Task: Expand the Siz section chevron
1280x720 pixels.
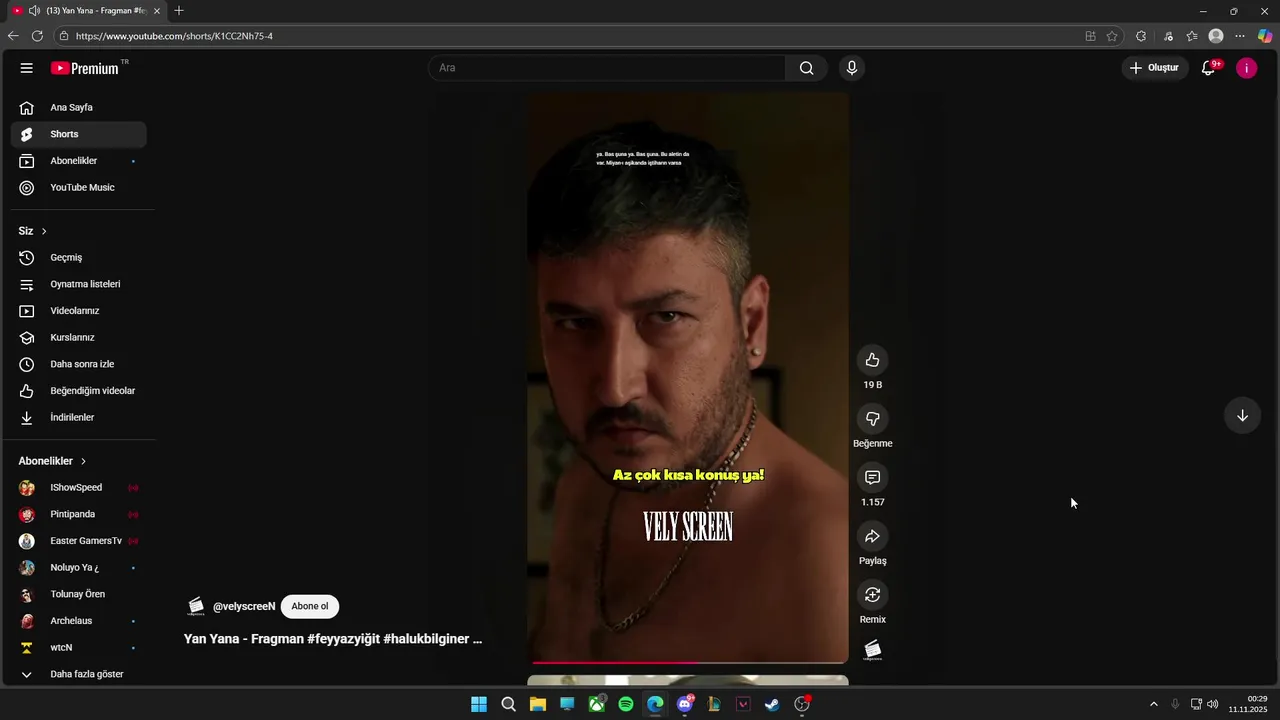Action: click(x=44, y=231)
